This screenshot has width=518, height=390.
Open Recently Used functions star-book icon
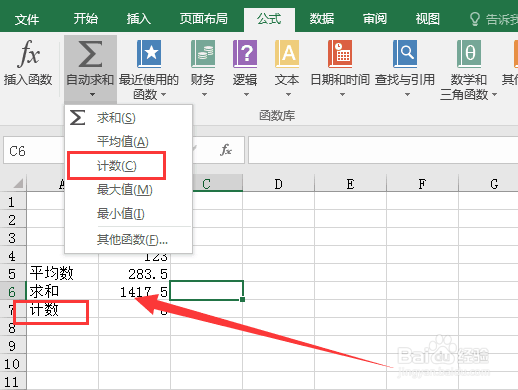[149, 54]
